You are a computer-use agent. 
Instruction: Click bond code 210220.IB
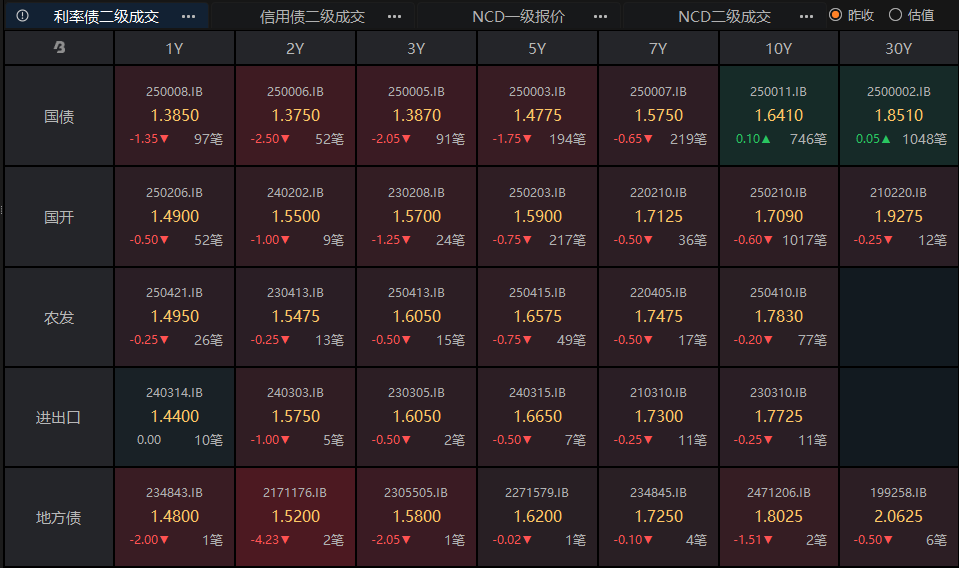(898, 193)
